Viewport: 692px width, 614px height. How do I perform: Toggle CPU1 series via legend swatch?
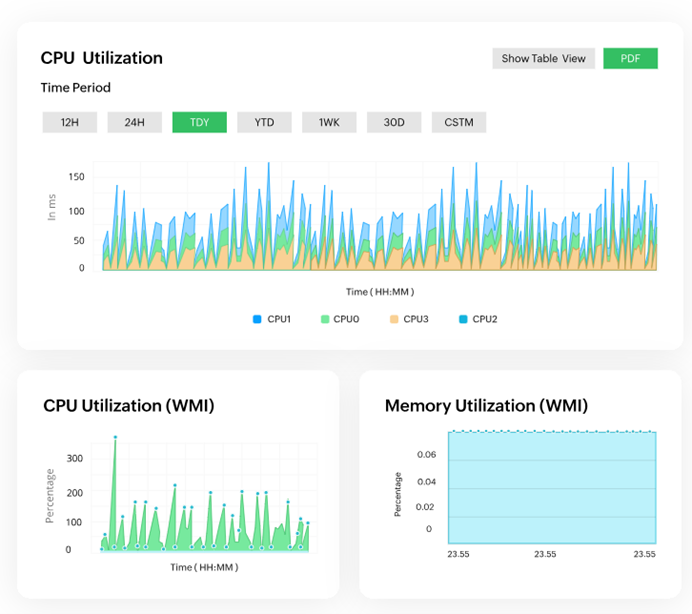(257, 320)
